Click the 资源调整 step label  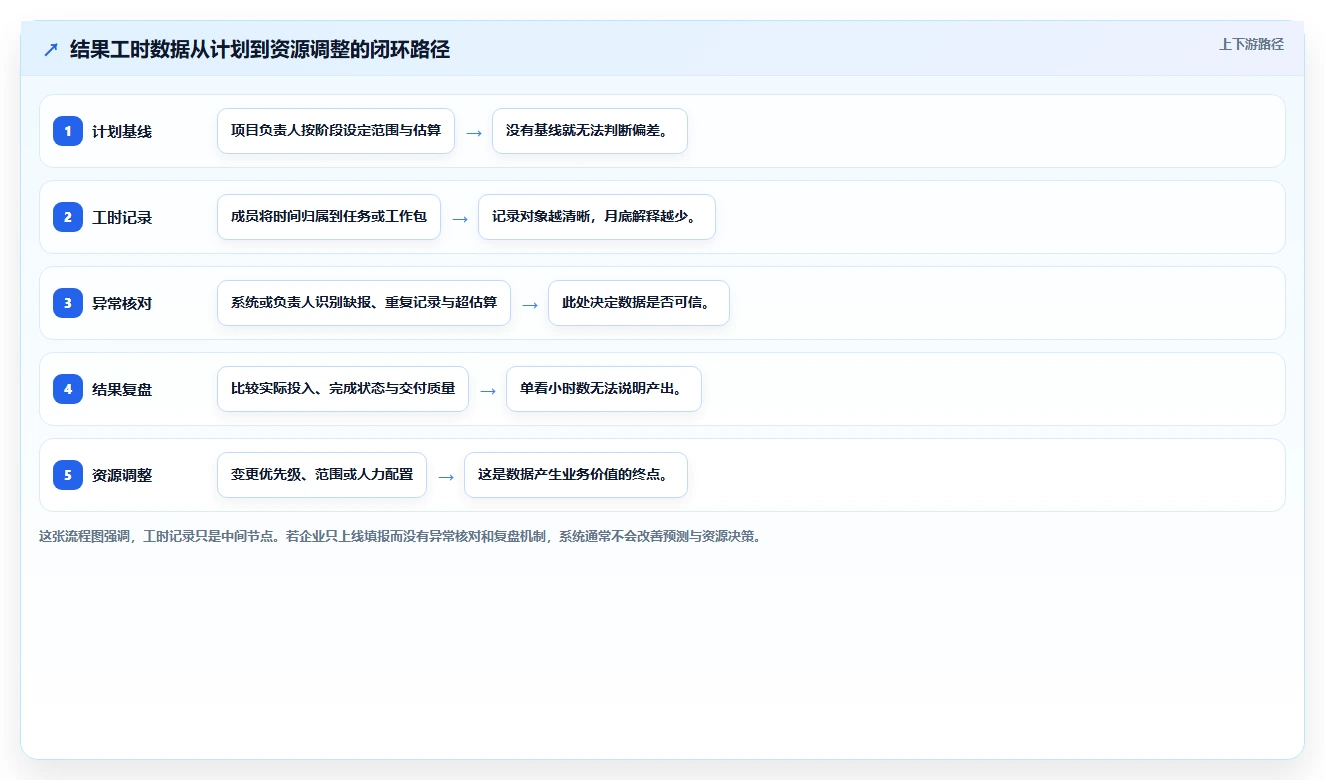pos(122,475)
